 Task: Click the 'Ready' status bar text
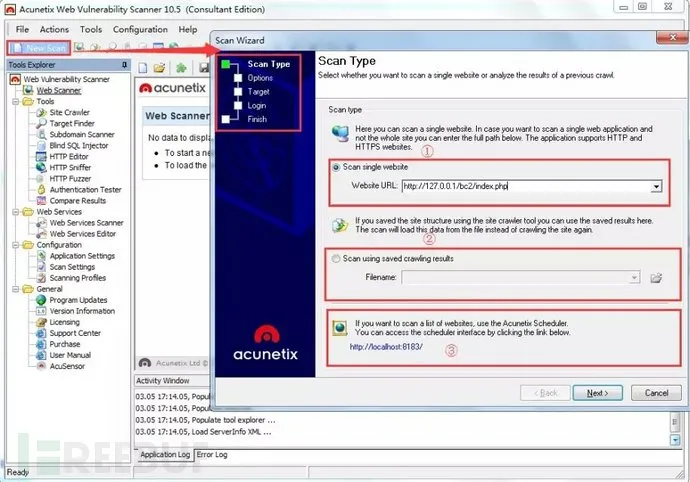[18, 472]
